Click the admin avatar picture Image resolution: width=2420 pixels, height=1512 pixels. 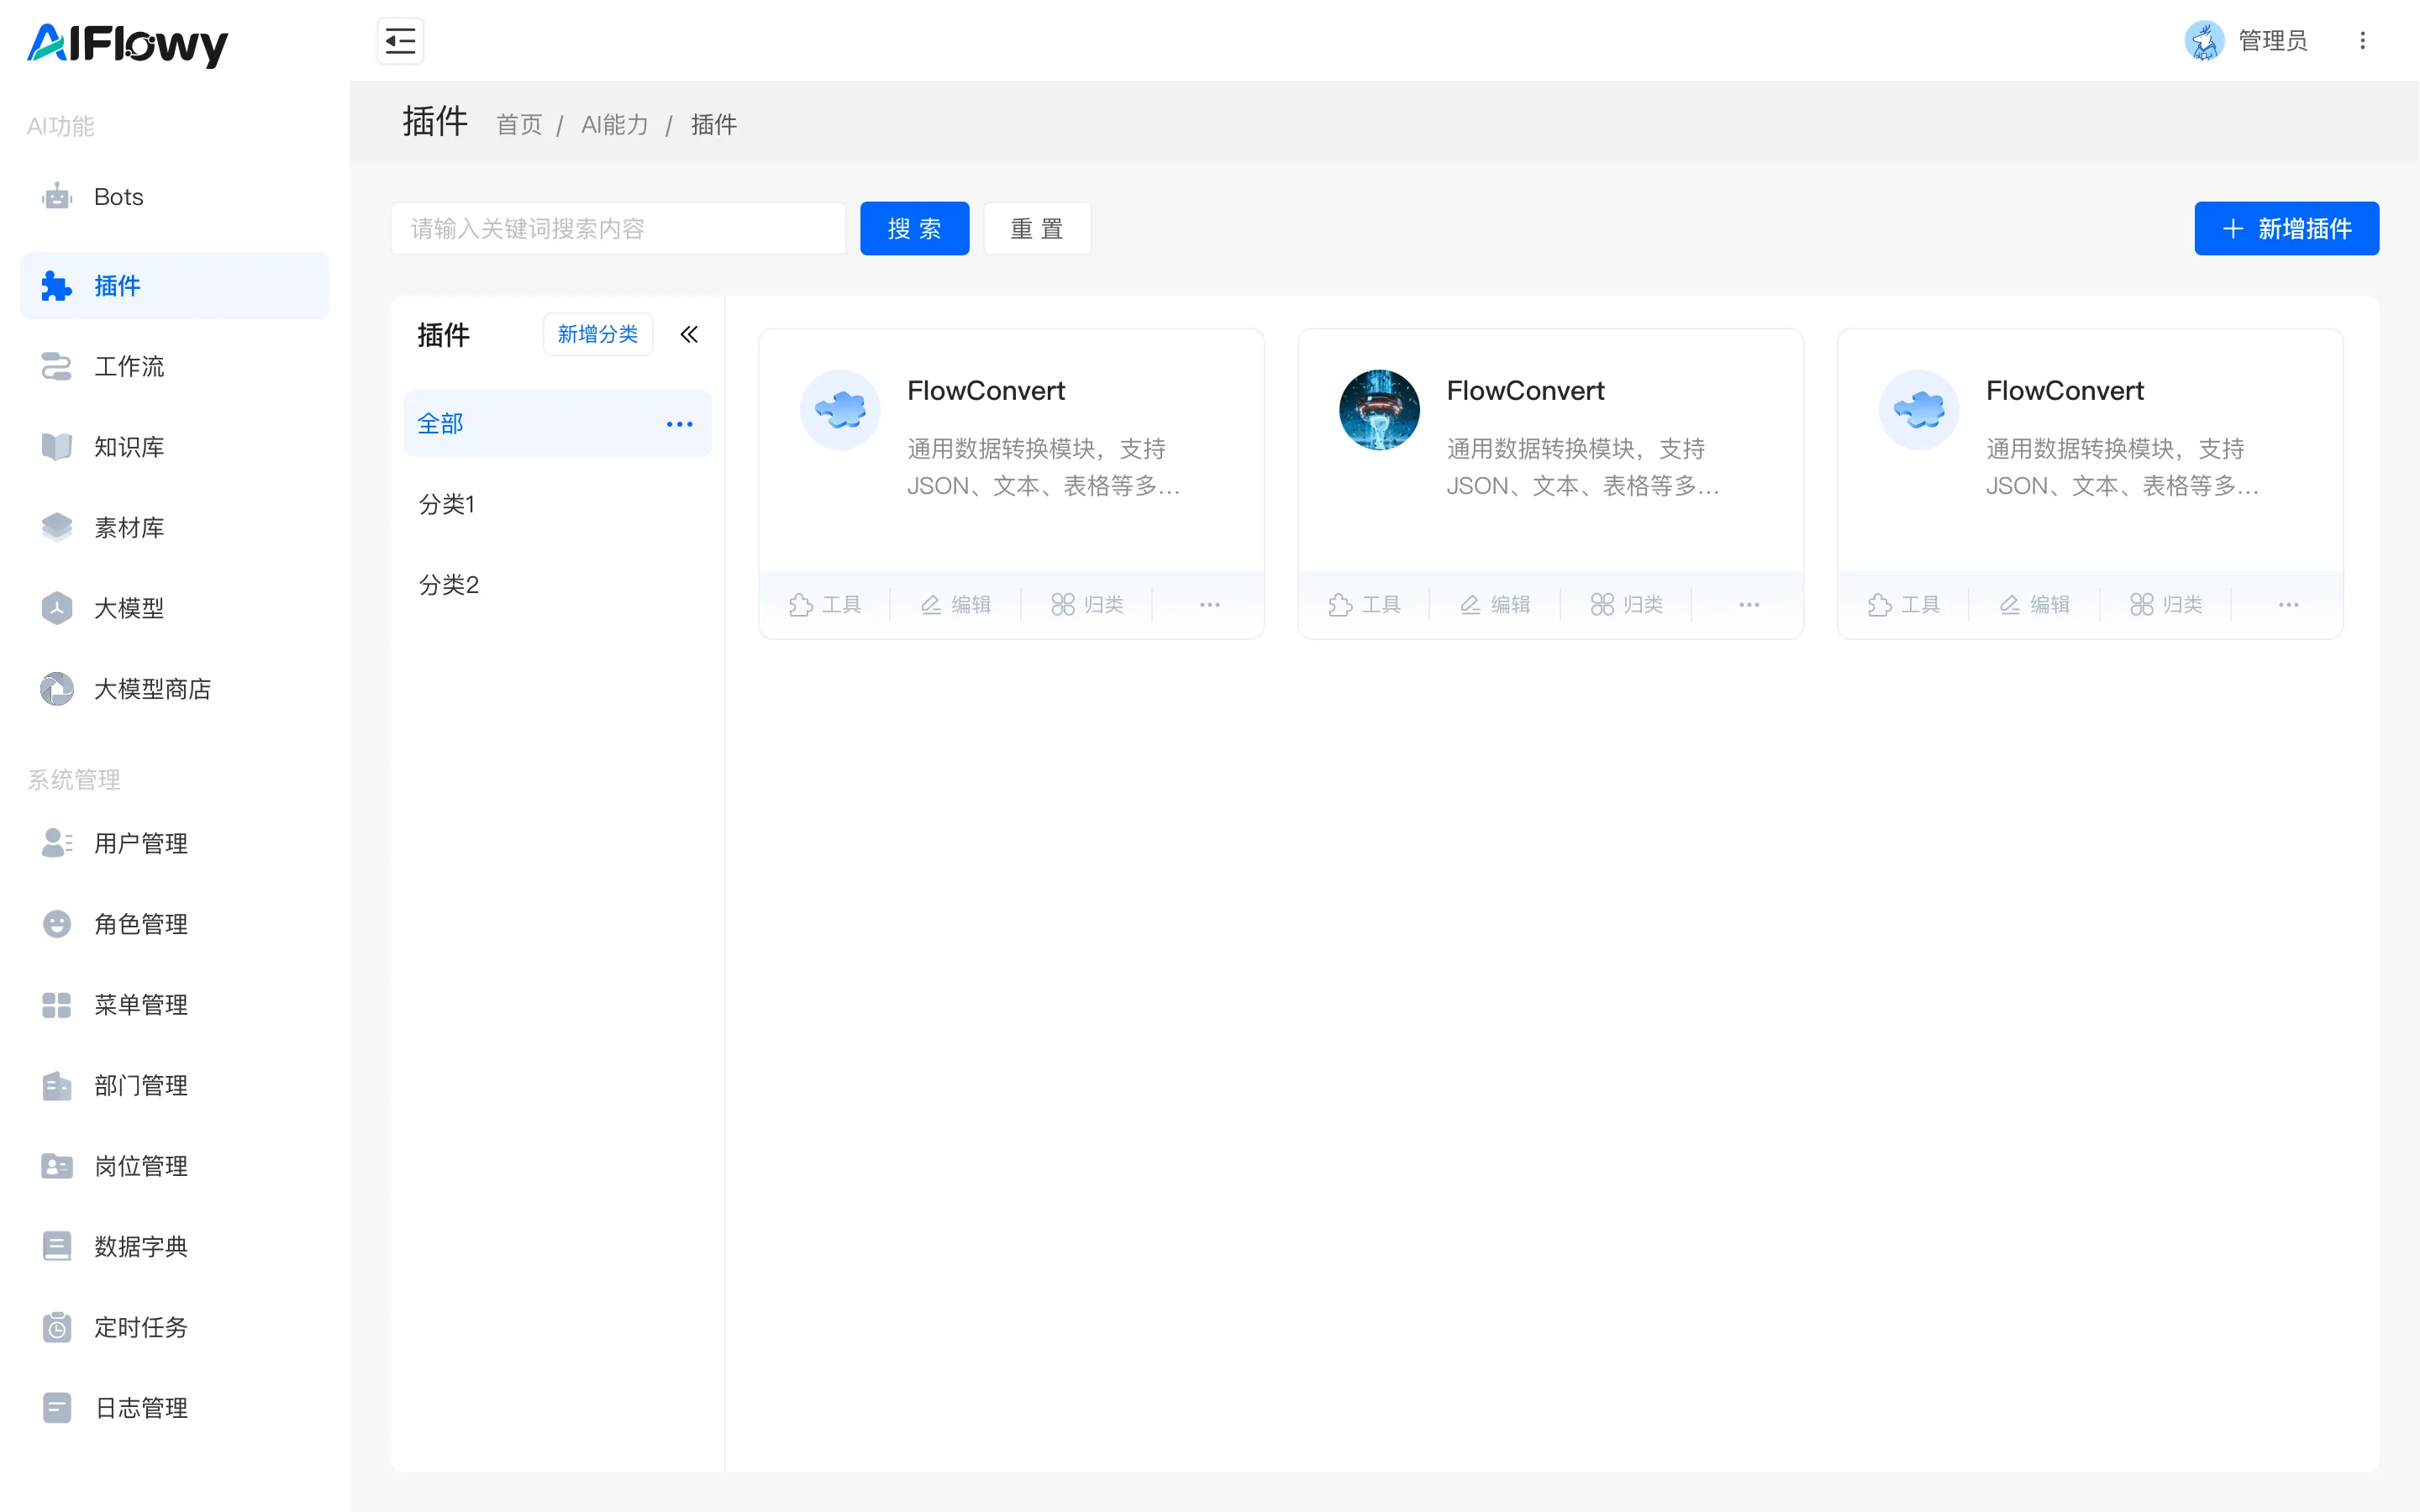(2204, 41)
